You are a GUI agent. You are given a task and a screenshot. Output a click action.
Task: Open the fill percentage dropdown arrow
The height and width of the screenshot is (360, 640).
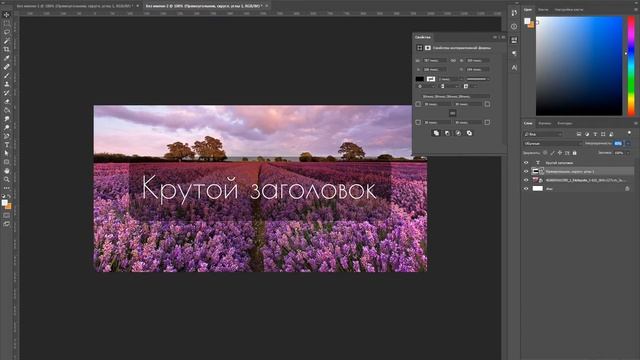(x=628, y=153)
